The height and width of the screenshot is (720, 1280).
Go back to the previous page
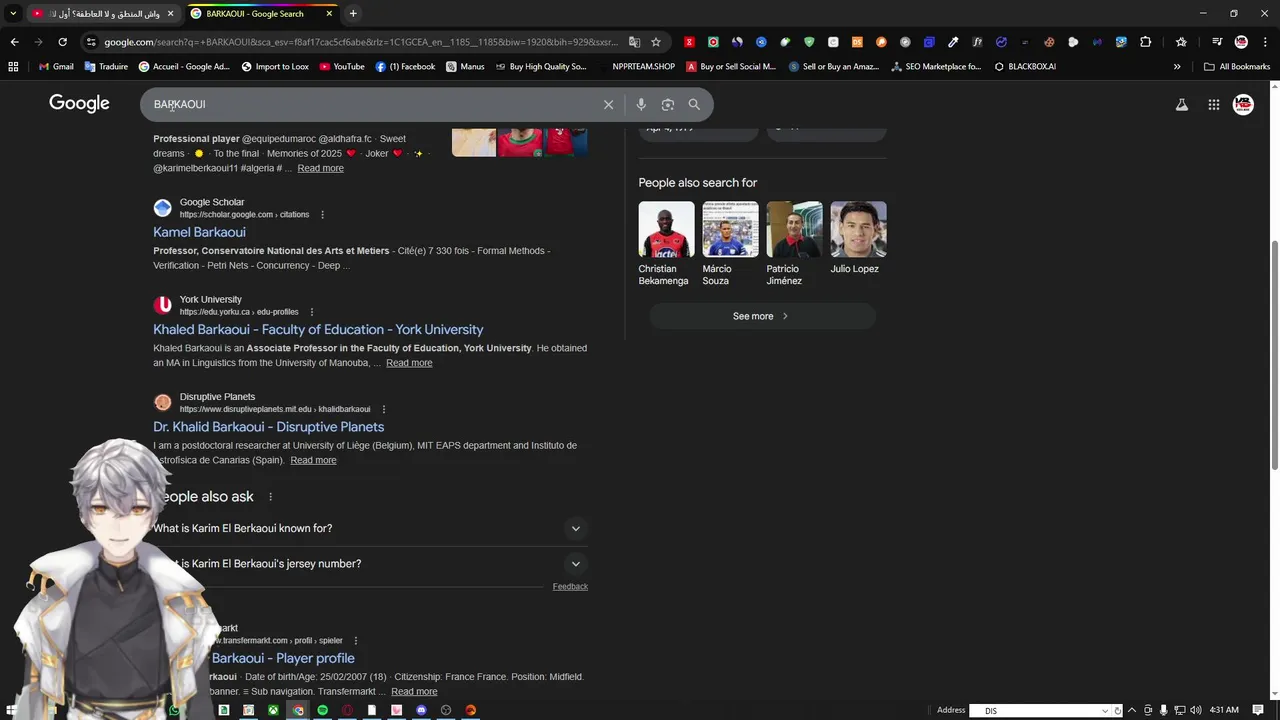[x=14, y=42]
